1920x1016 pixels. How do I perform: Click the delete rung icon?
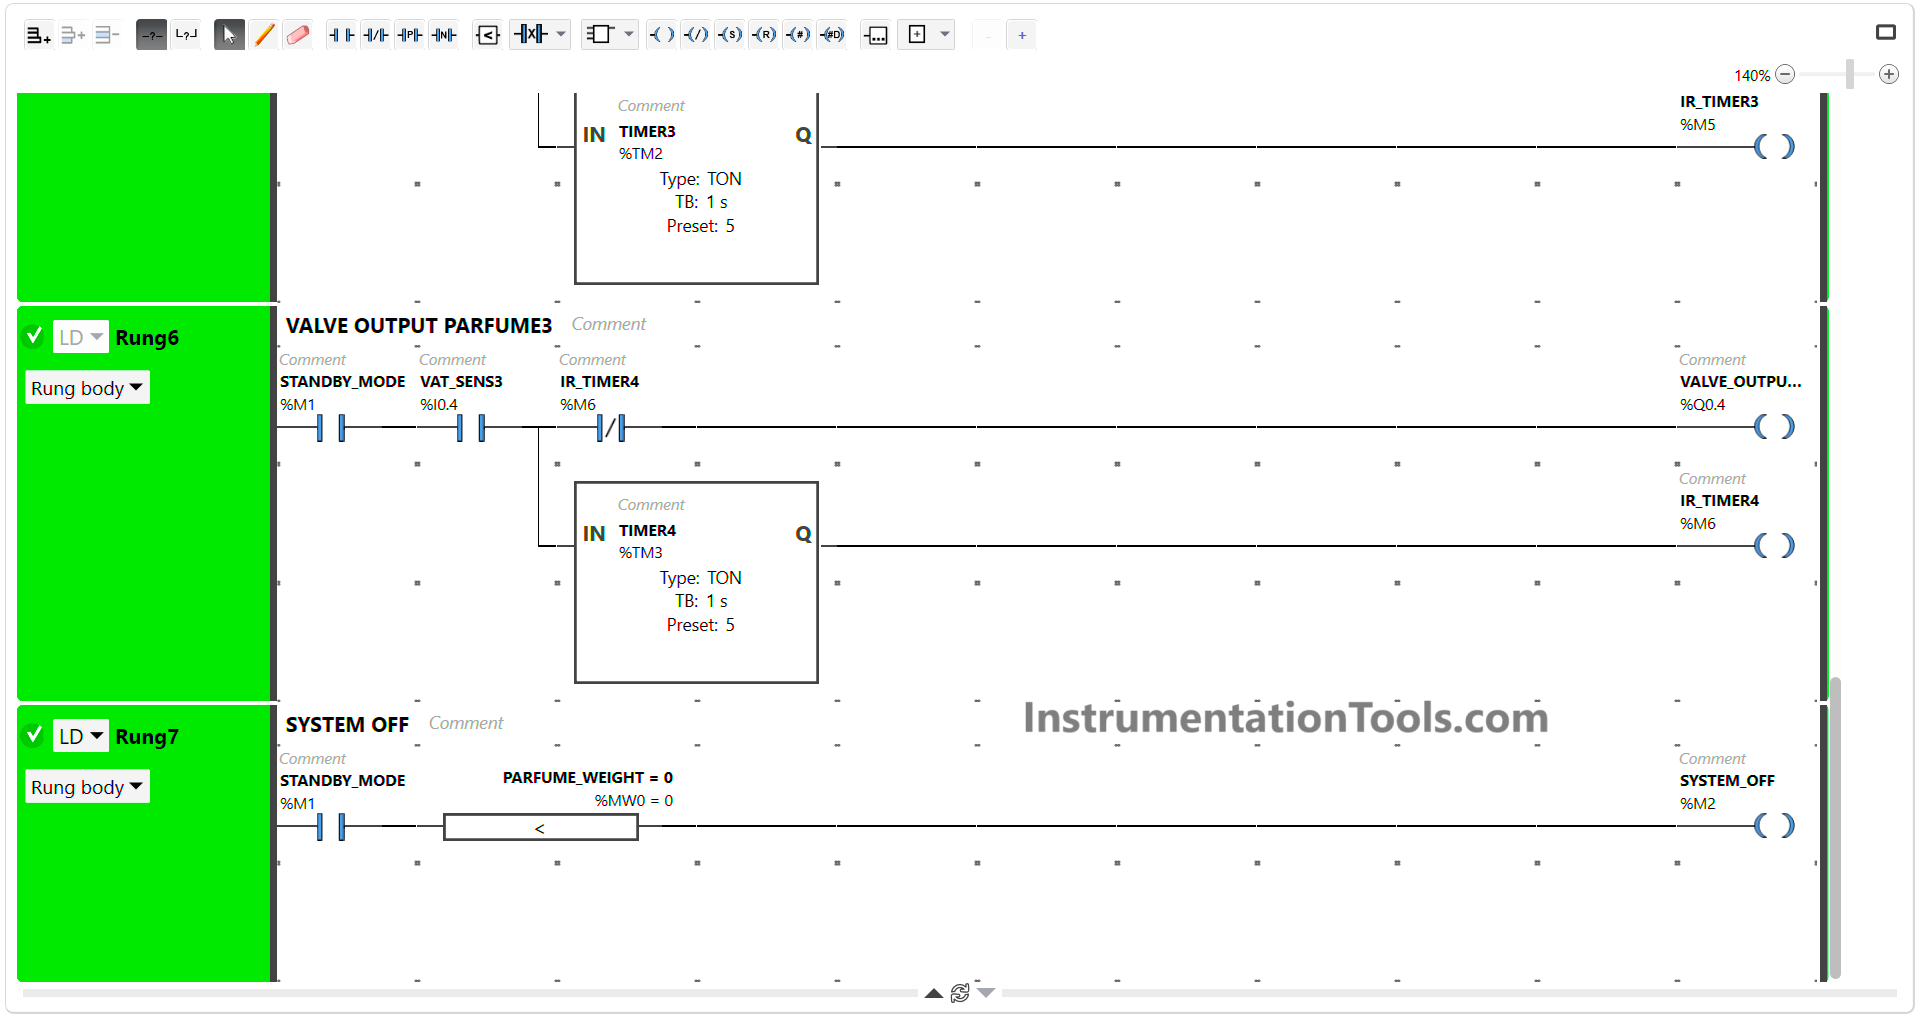click(x=107, y=35)
